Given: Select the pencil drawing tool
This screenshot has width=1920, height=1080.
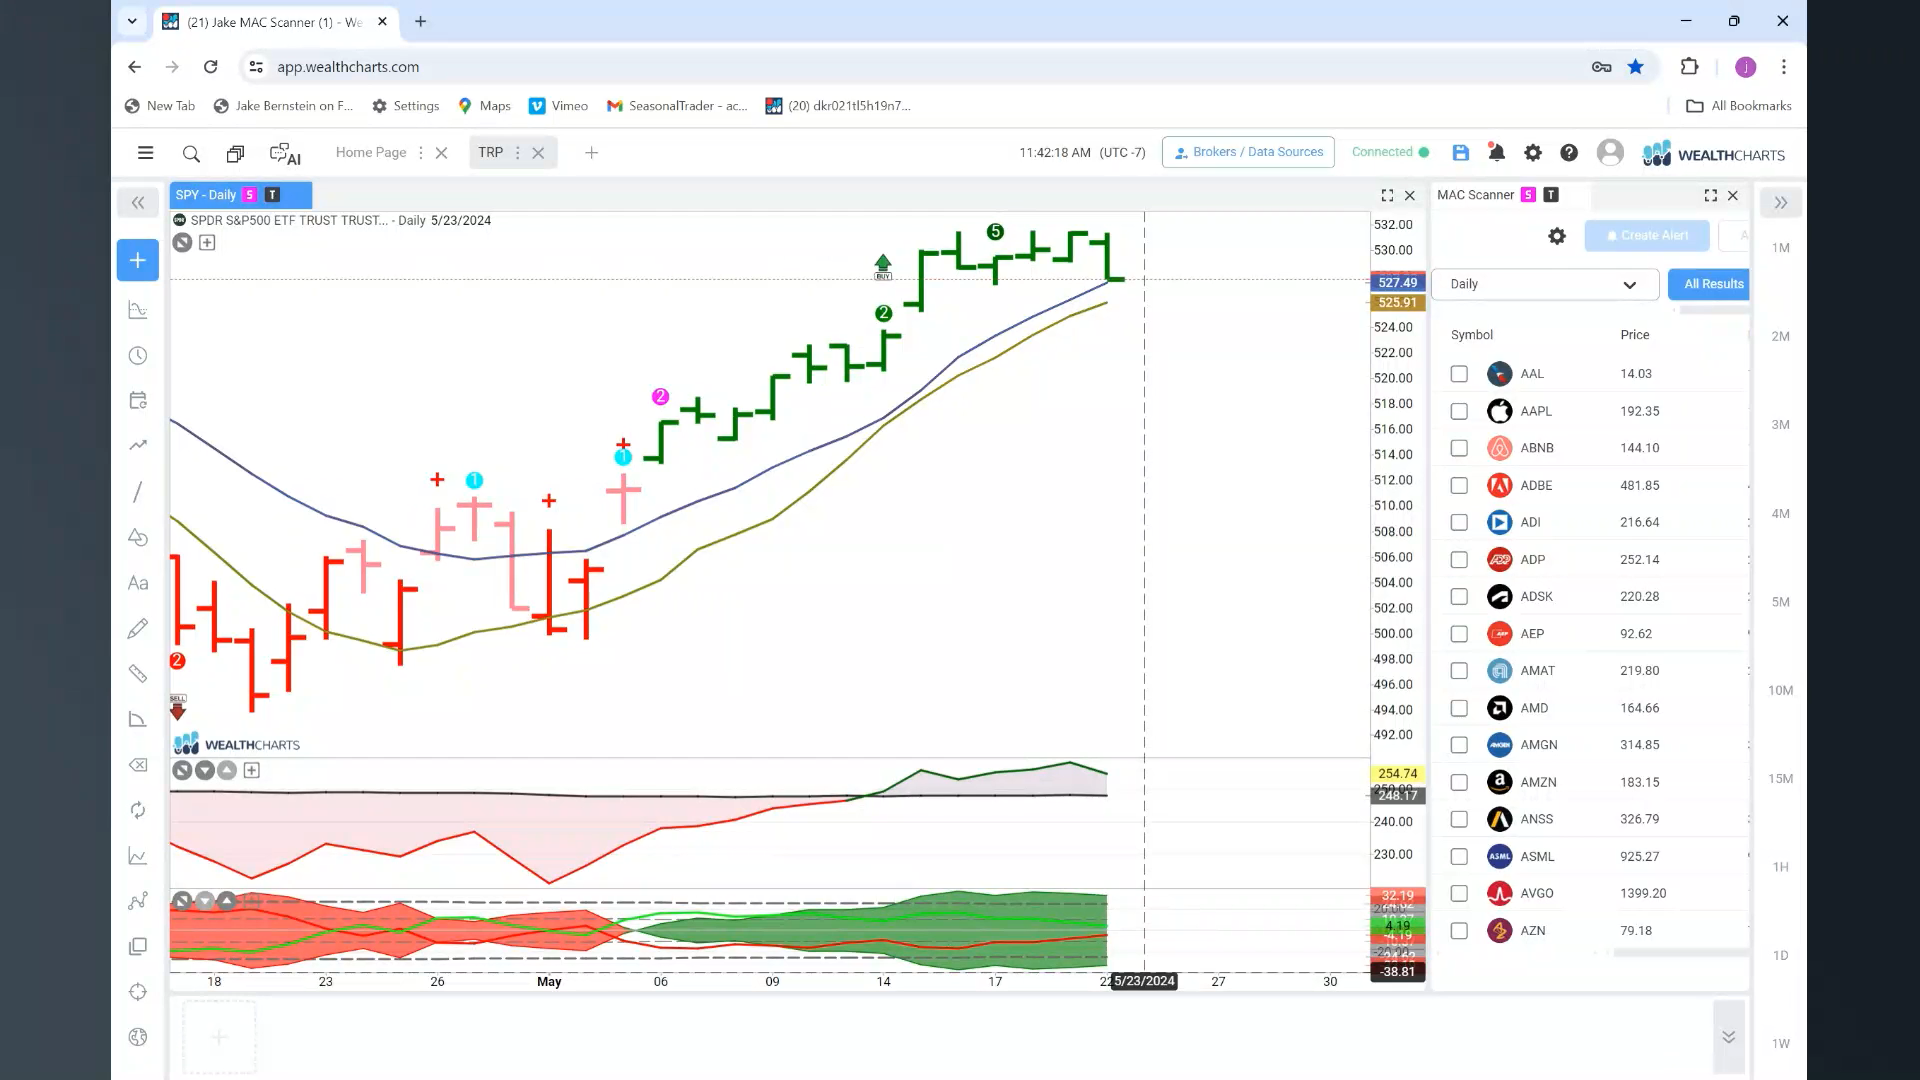Looking at the screenshot, I should tap(138, 628).
